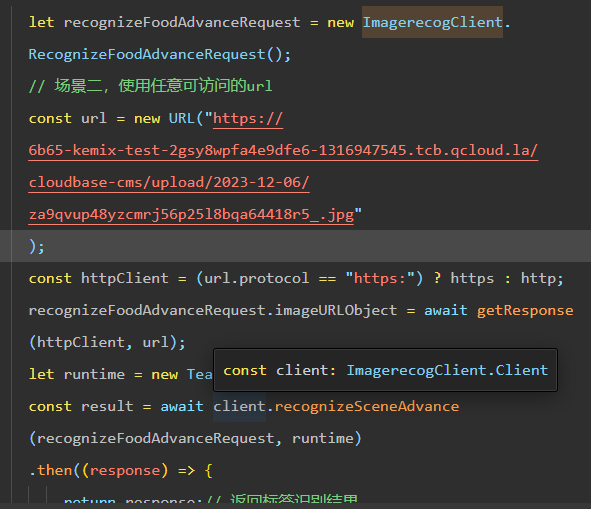
Task: Click the 'const result' variable name
Action: pos(107,406)
